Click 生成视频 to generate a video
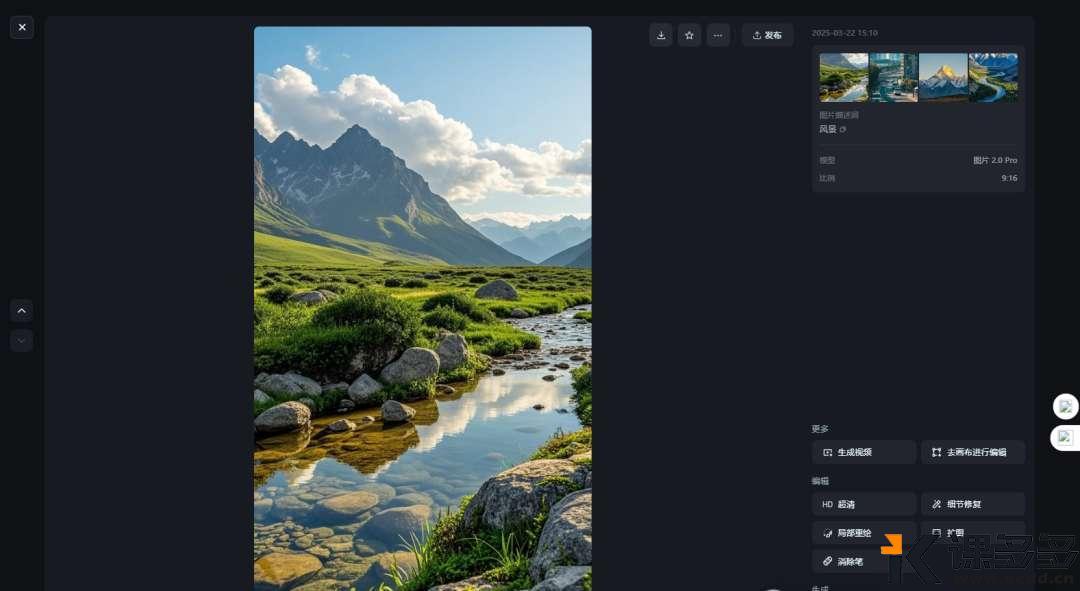Image resolution: width=1080 pixels, height=591 pixels. pos(864,452)
